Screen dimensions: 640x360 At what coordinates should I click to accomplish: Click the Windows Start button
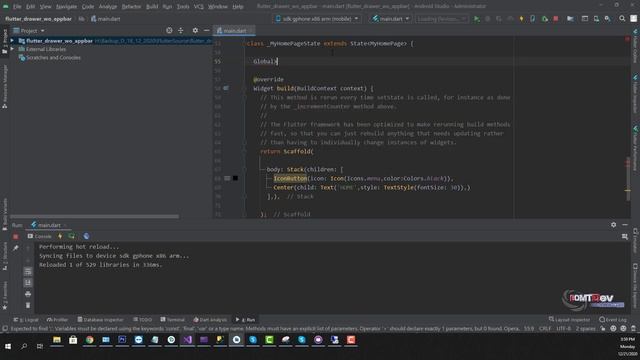pyautogui.click(x=8, y=347)
